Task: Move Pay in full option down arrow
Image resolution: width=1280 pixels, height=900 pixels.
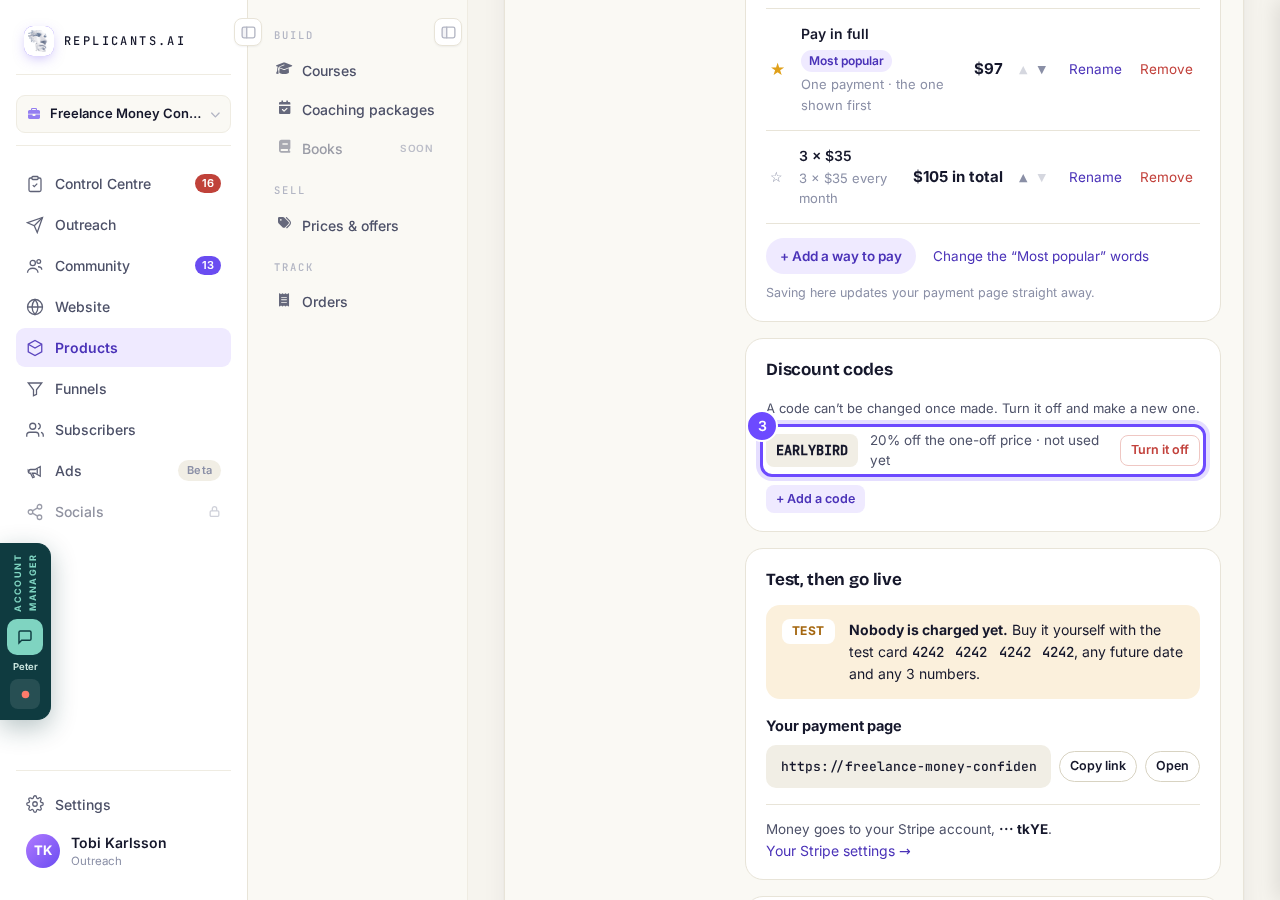Action: point(1041,69)
